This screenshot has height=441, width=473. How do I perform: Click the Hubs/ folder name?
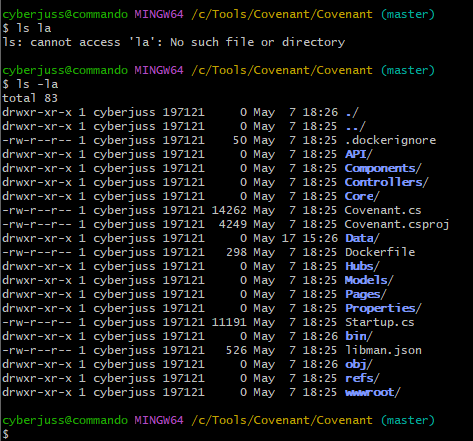click(362, 266)
